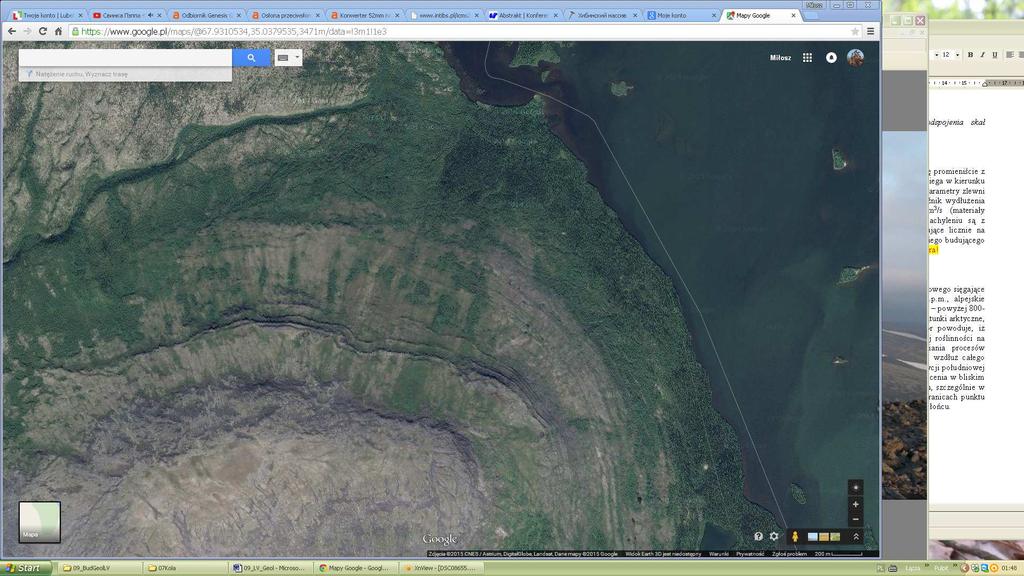Toggle Underline in Word window

click(x=995, y=55)
